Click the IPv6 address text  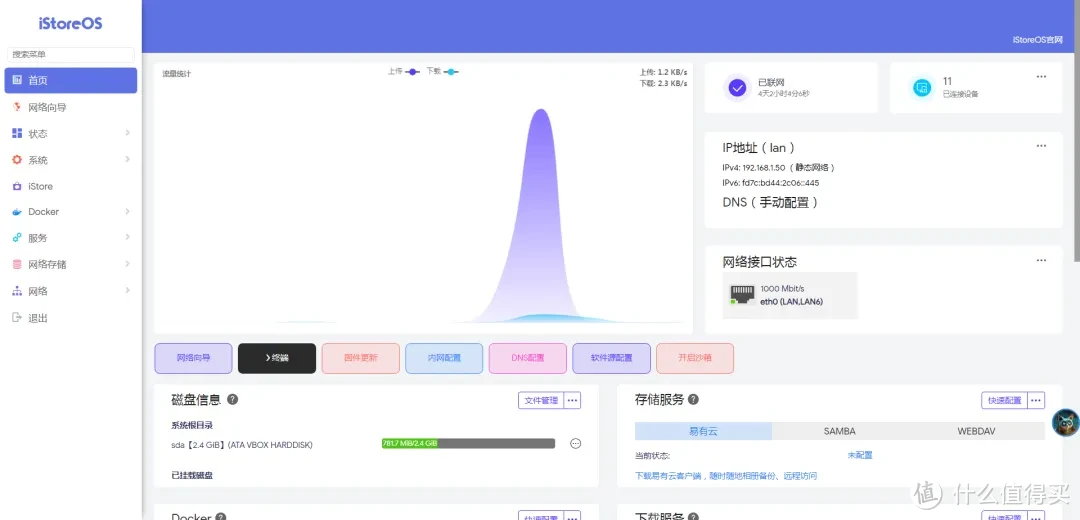(x=771, y=183)
